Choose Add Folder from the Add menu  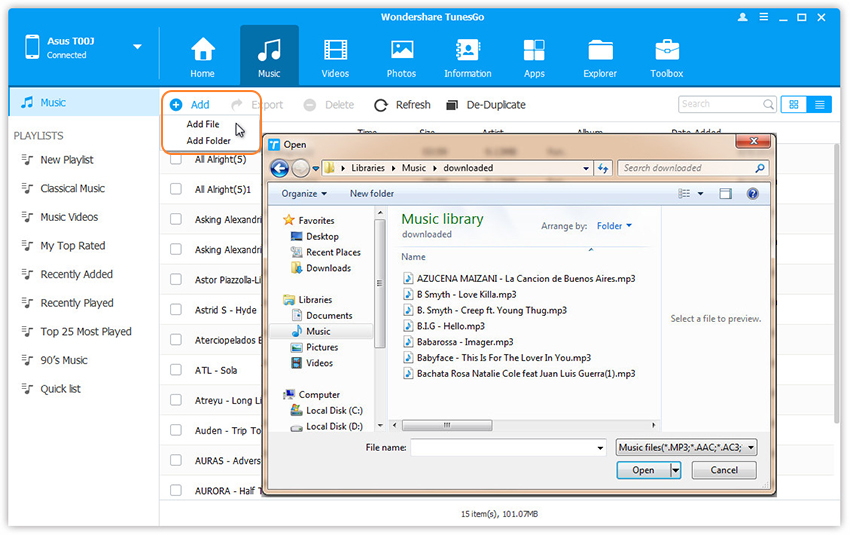pos(208,141)
